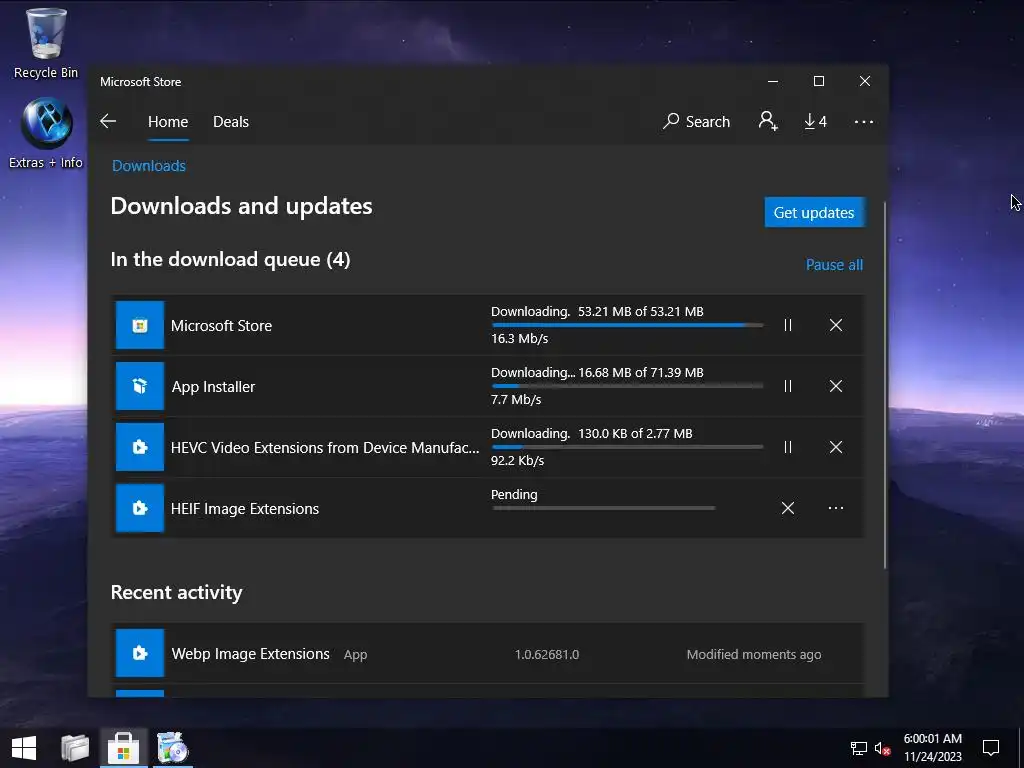Click the App Installer tile icon
This screenshot has height=768, width=1024.
(x=140, y=386)
